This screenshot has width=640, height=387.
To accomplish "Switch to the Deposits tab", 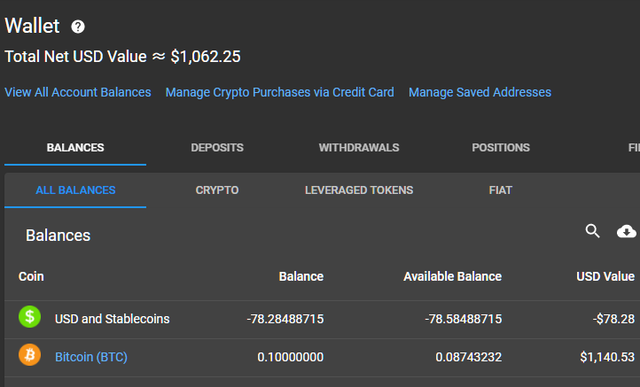I will point(217,148).
